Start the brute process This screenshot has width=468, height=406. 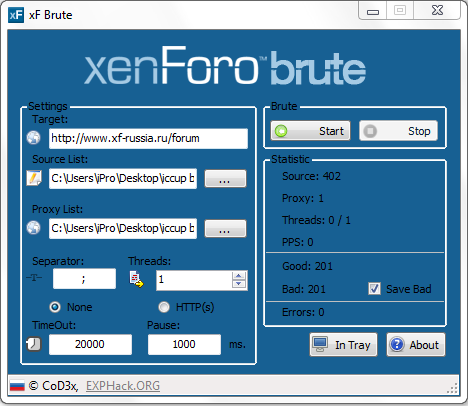(x=310, y=131)
